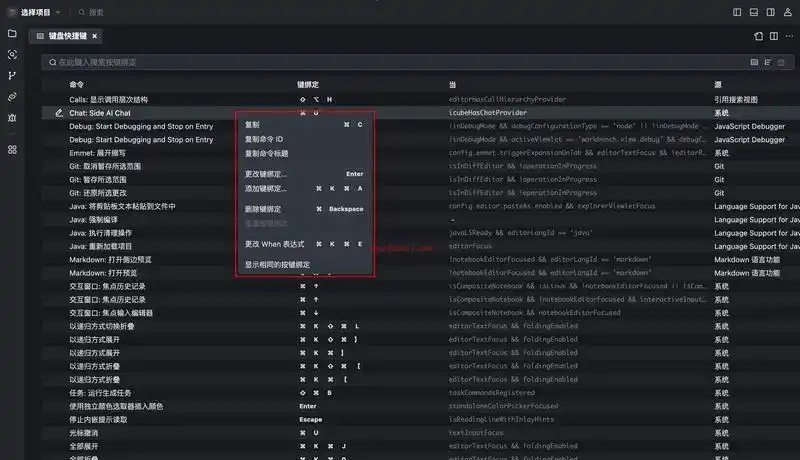The image size is (800, 460).
Task: Select the 全部展开 row
Action: click(x=421, y=446)
